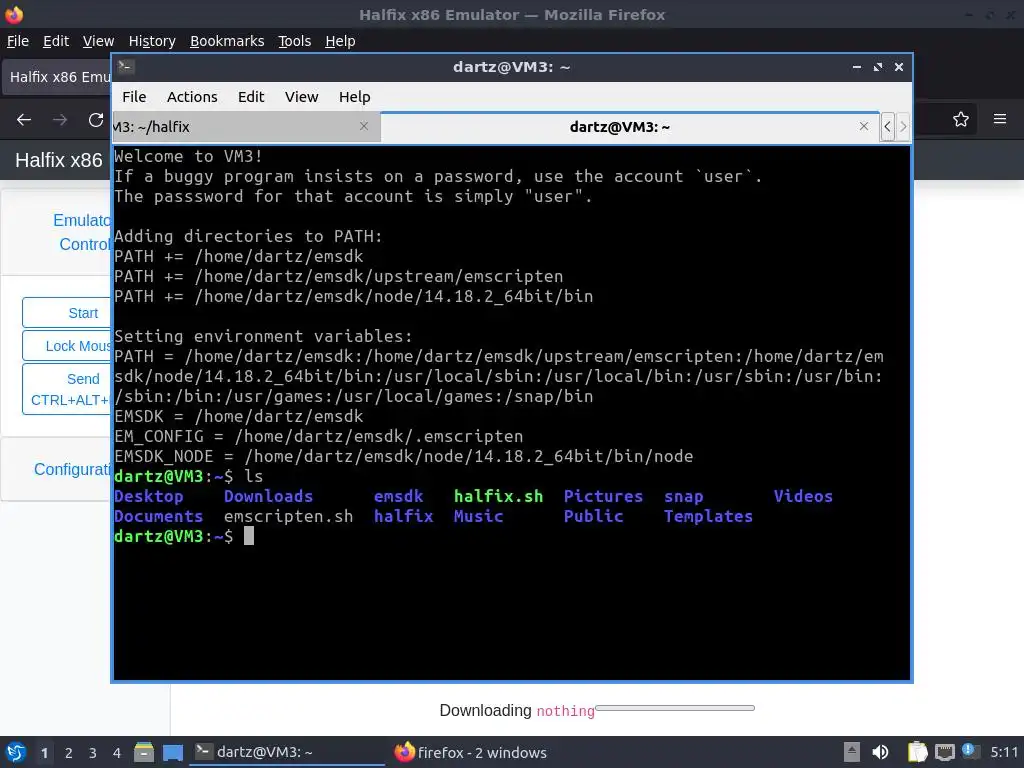Switch to workspace 2
1024x768 pixels.
(69, 753)
